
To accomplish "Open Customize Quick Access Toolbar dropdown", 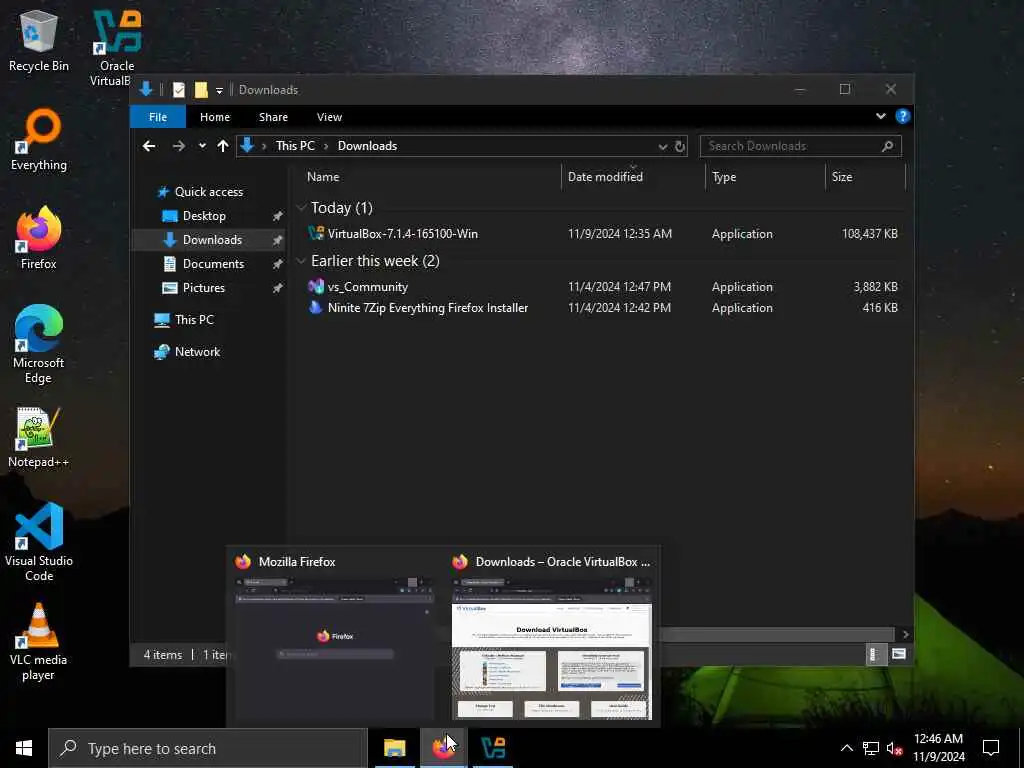I will click(219, 90).
